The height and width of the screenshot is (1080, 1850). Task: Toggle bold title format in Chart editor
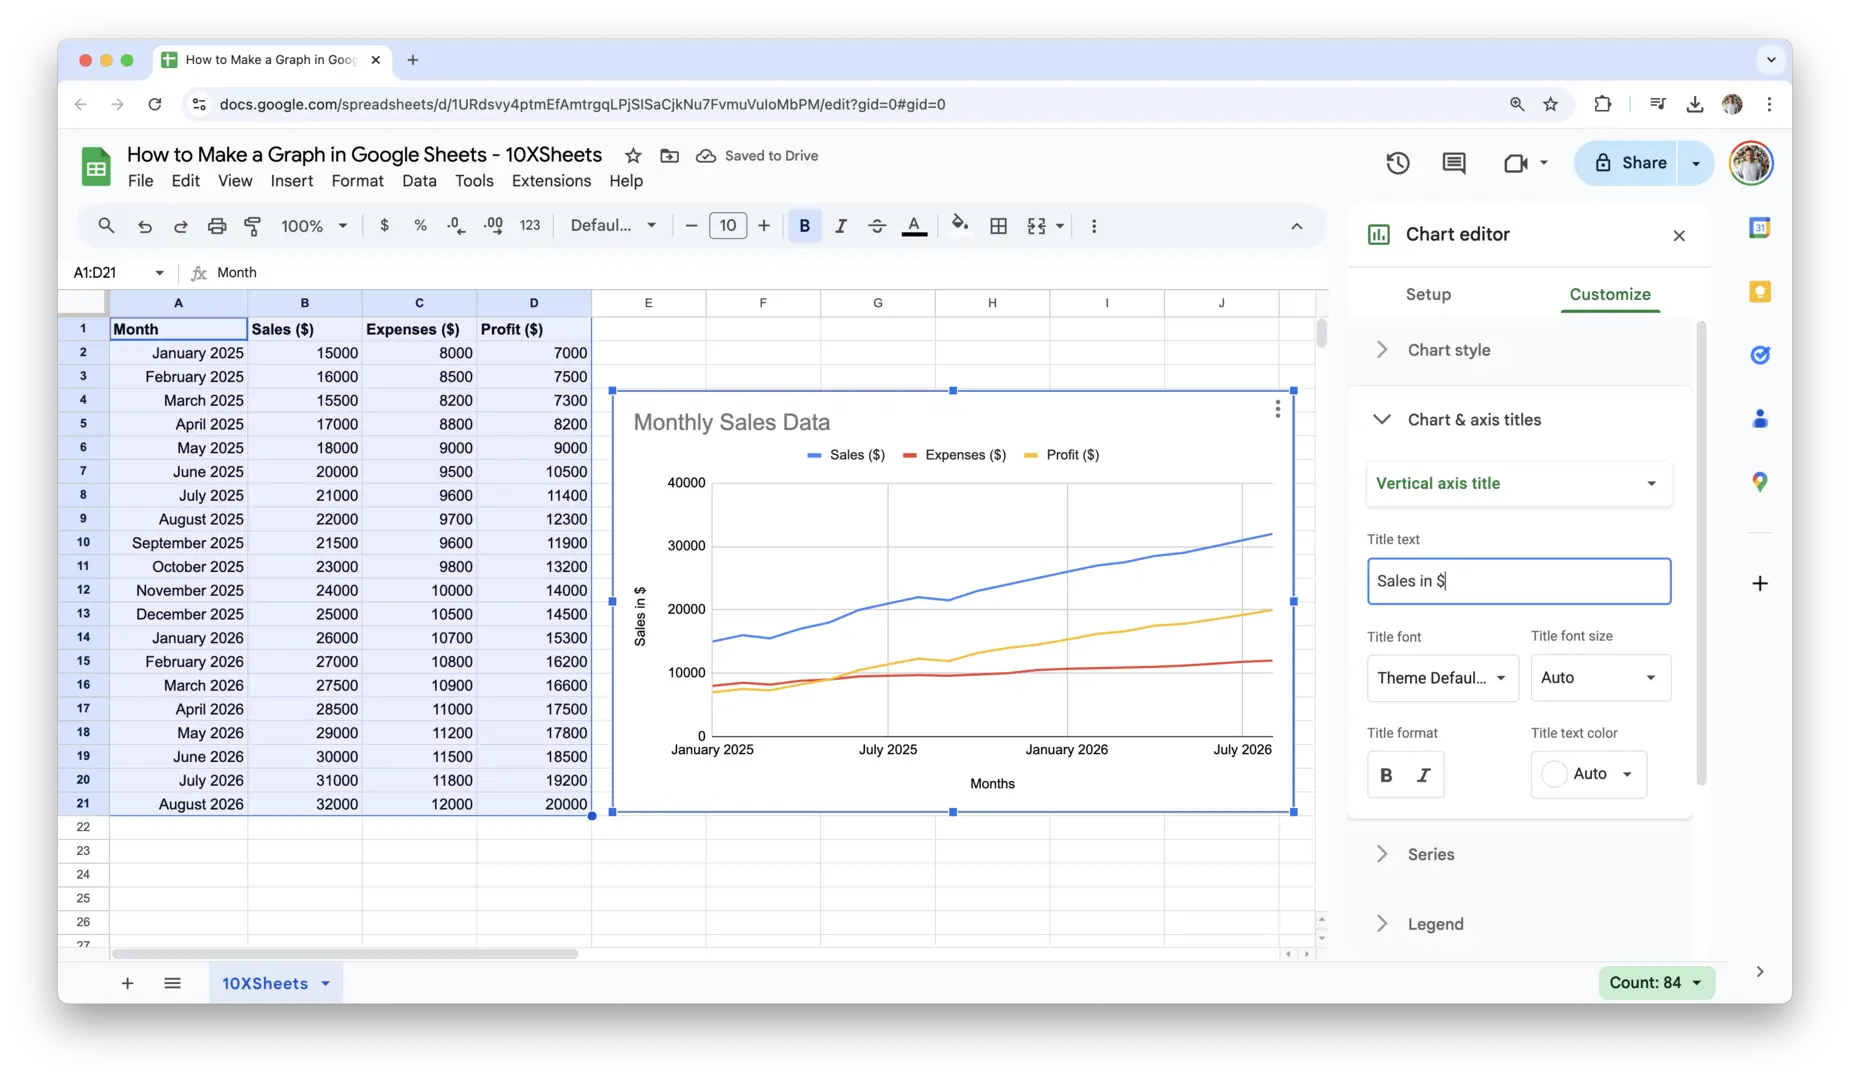click(x=1386, y=774)
